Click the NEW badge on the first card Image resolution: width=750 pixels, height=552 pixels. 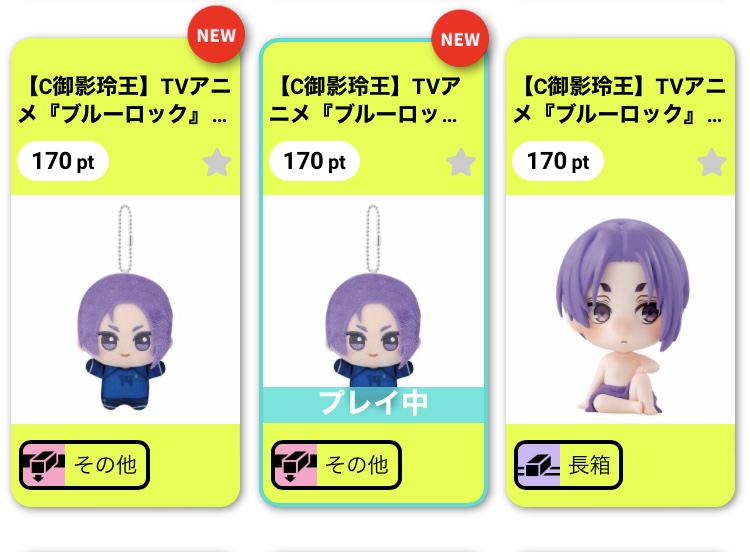216,34
